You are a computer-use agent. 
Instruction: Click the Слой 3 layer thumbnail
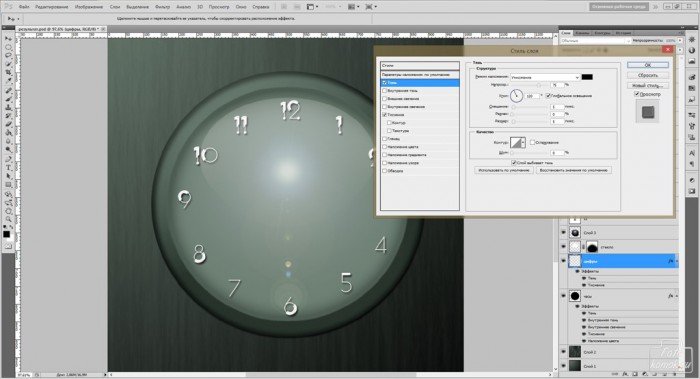click(x=575, y=233)
